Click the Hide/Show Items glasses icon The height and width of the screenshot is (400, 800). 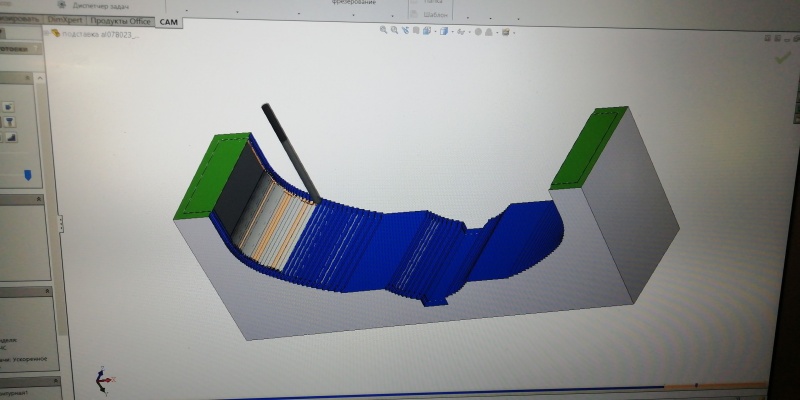click(x=461, y=32)
